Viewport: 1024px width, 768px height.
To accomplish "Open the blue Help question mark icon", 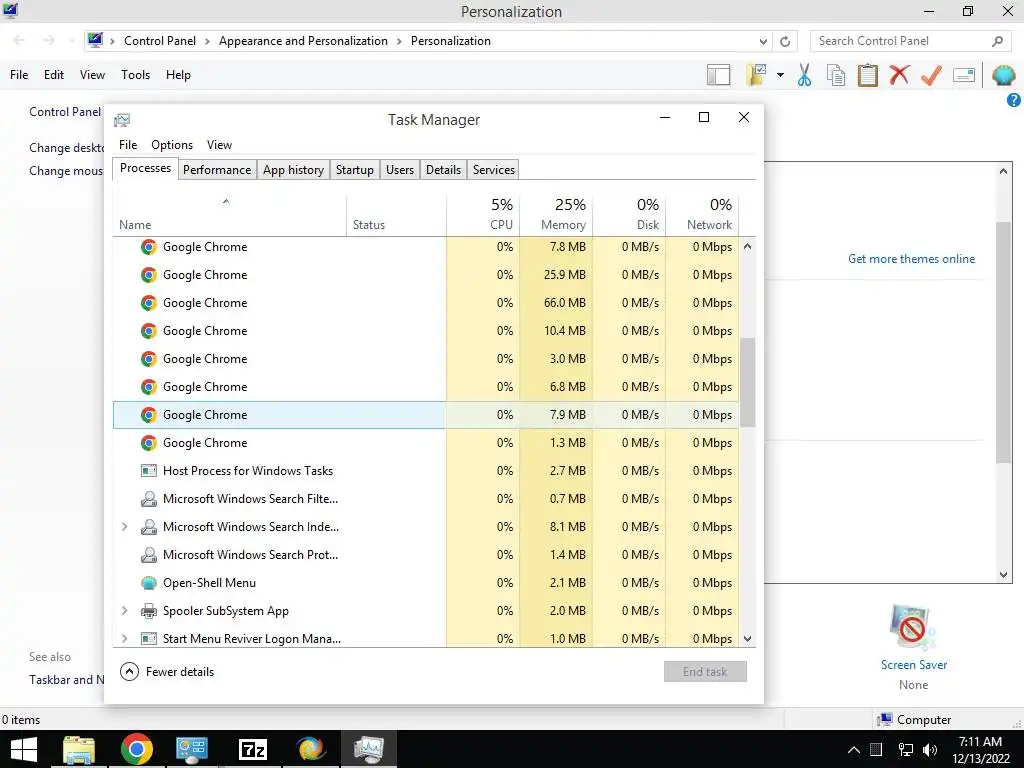I will click(1014, 100).
